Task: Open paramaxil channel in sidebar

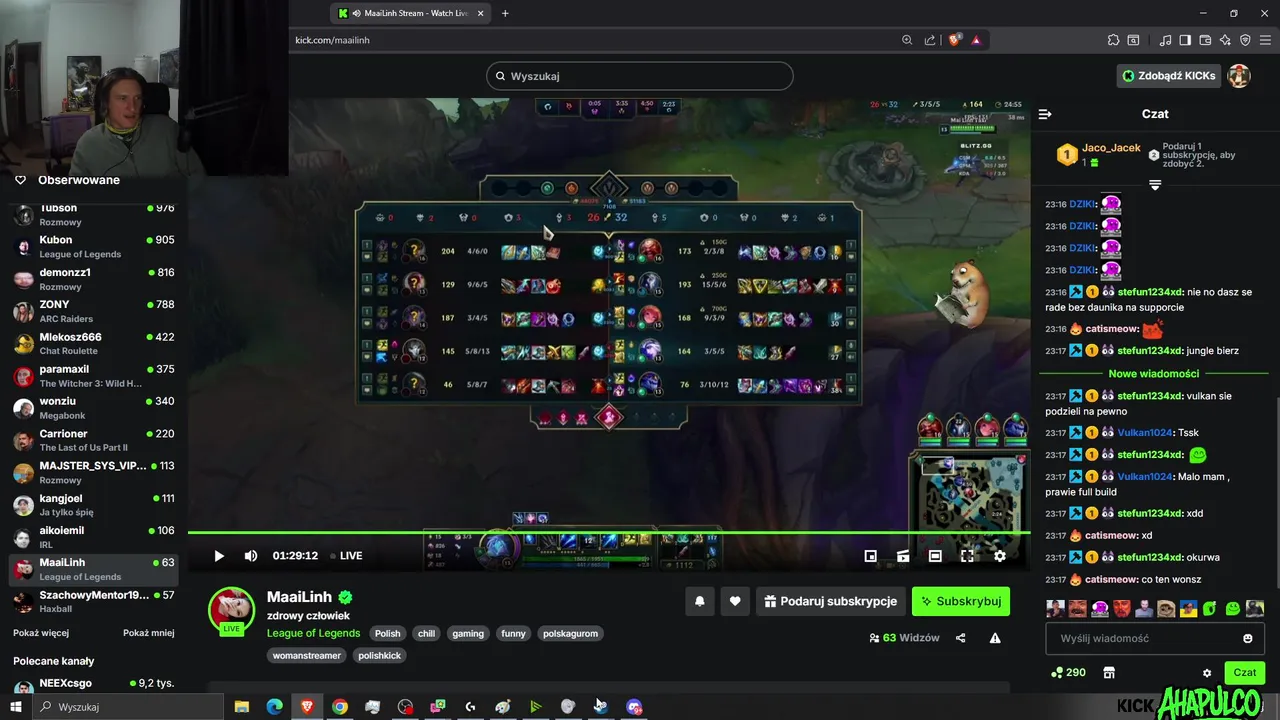Action: pos(94,375)
